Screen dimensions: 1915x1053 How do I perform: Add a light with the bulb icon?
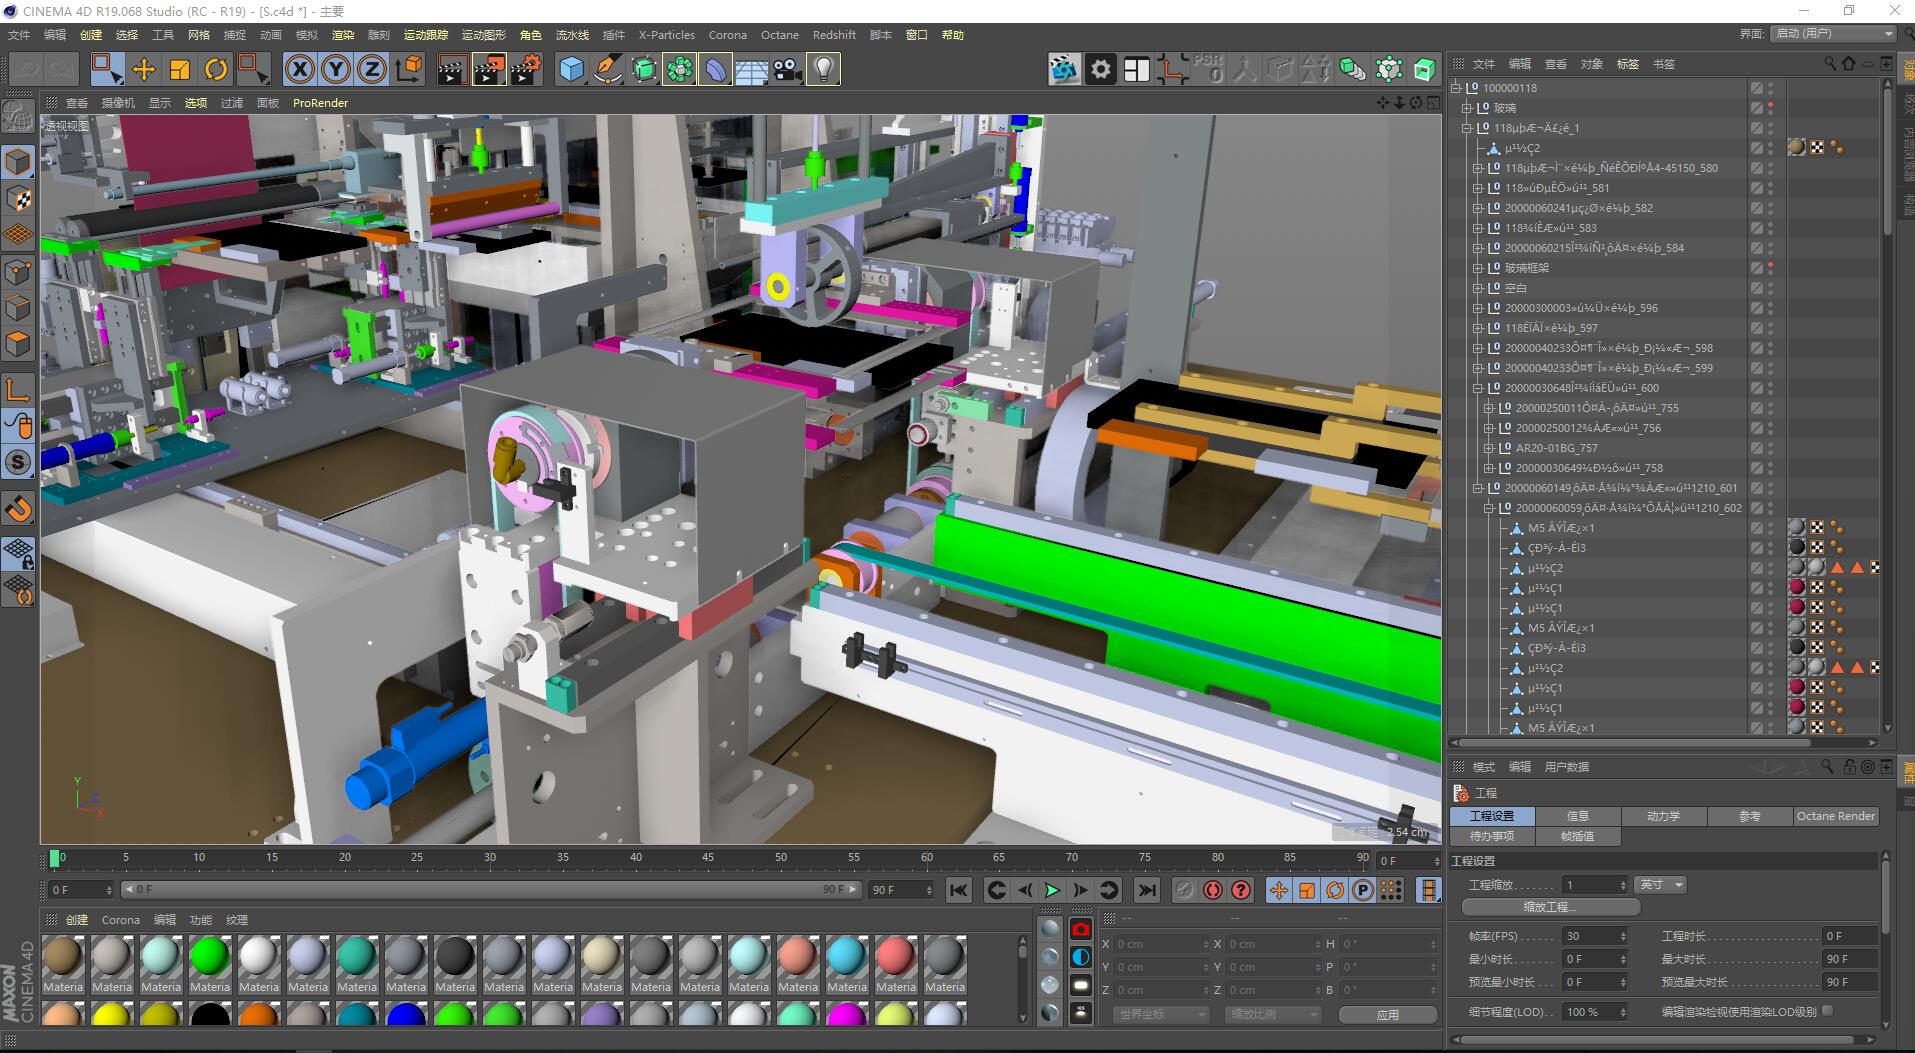[x=823, y=69]
